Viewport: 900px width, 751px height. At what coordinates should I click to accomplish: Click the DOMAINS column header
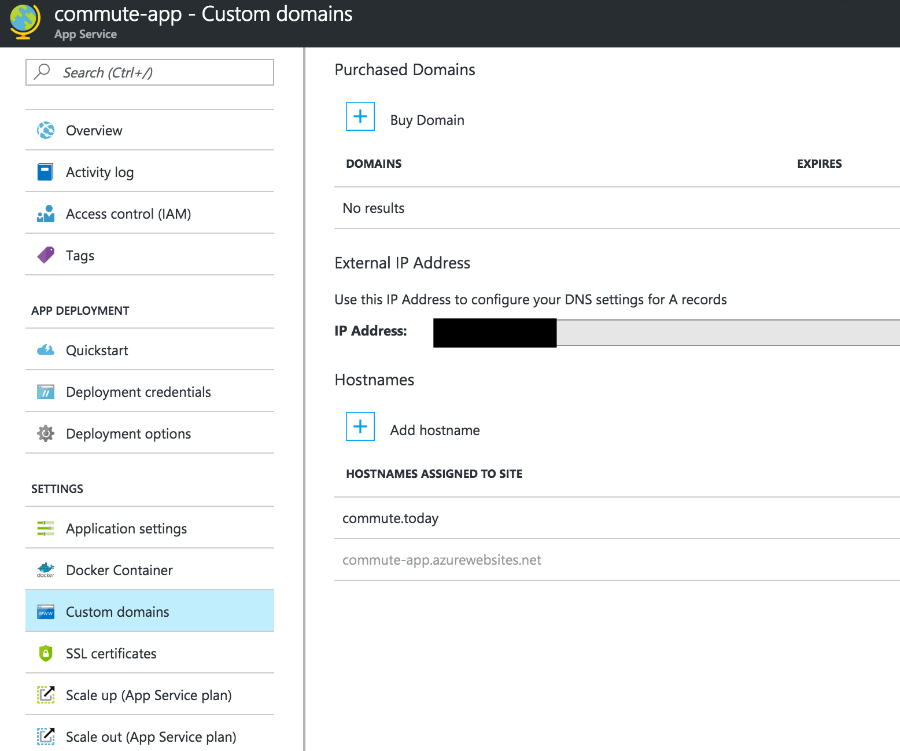374,164
